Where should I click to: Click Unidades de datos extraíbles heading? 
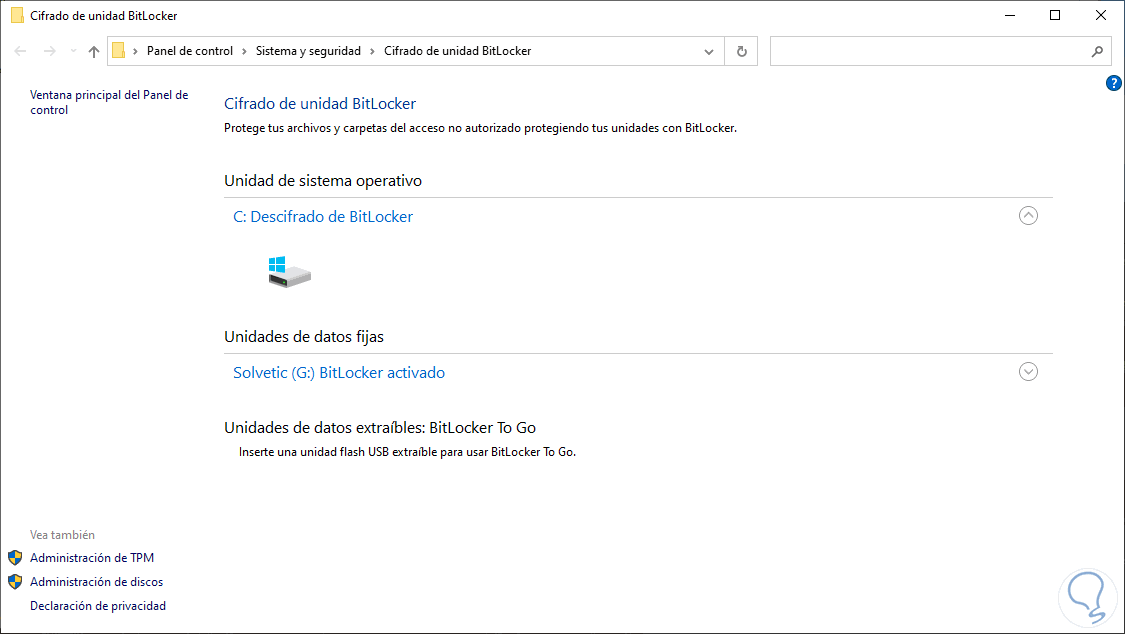point(380,428)
